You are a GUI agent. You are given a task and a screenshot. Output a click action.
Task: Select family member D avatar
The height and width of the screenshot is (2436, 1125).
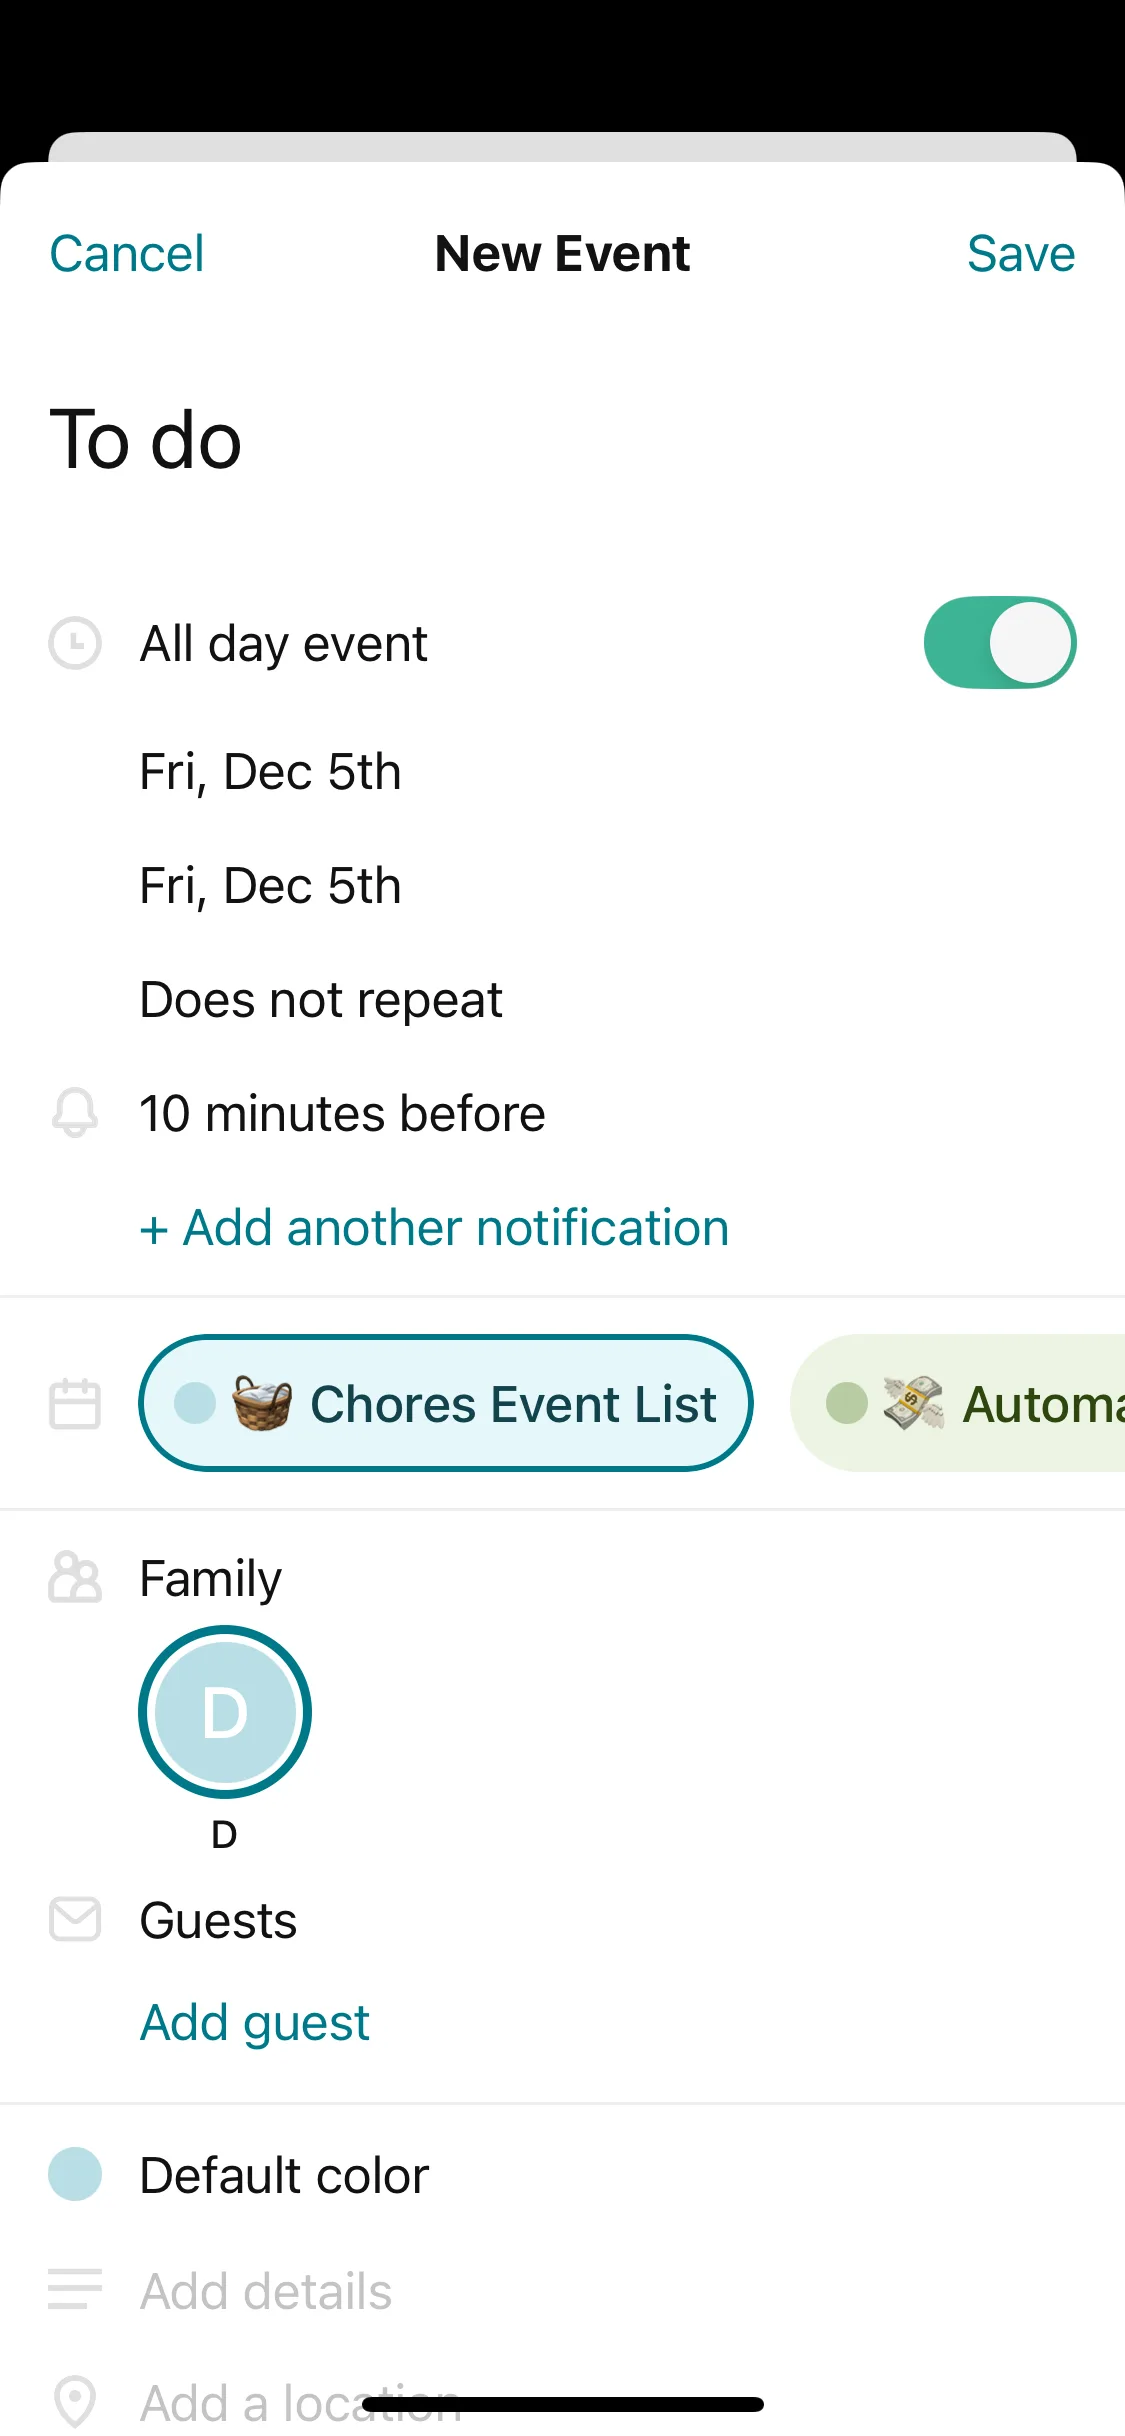coord(225,1712)
